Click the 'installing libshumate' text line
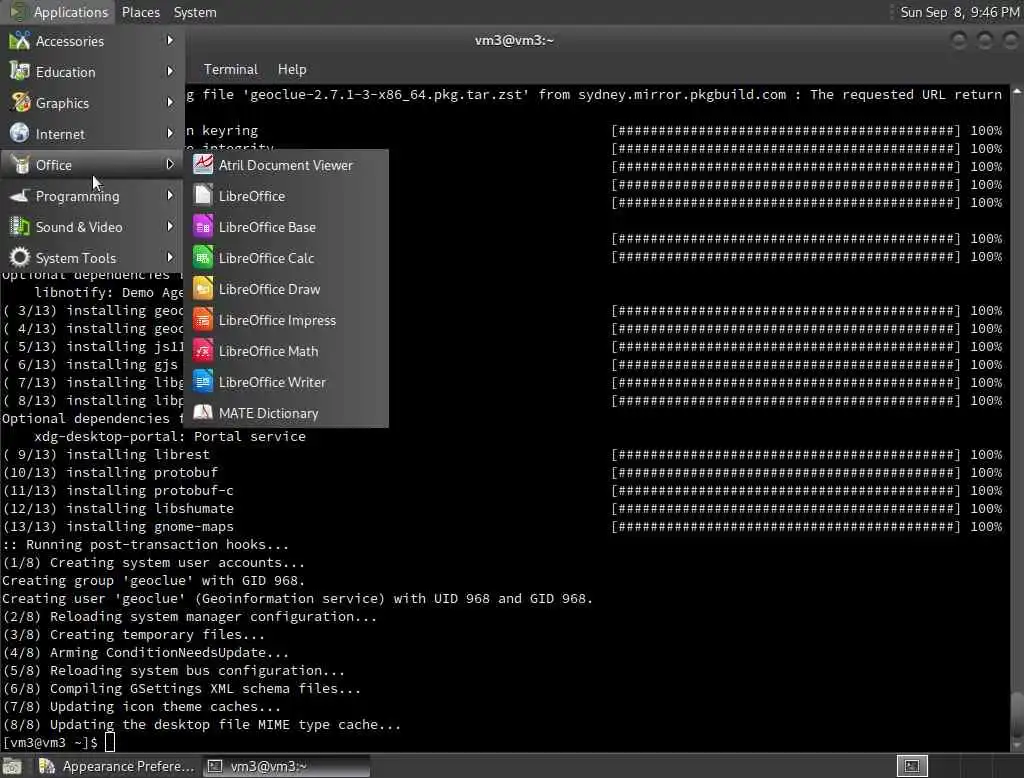 point(118,508)
